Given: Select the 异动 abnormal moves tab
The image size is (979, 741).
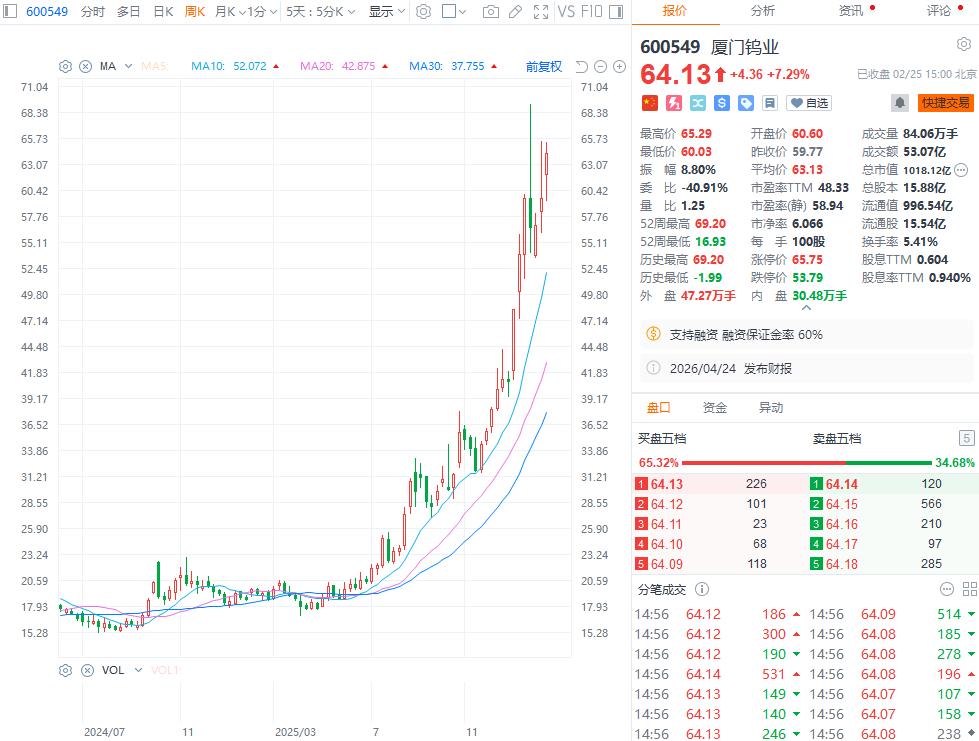Looking at the screenshot, I should click(770, 408).
